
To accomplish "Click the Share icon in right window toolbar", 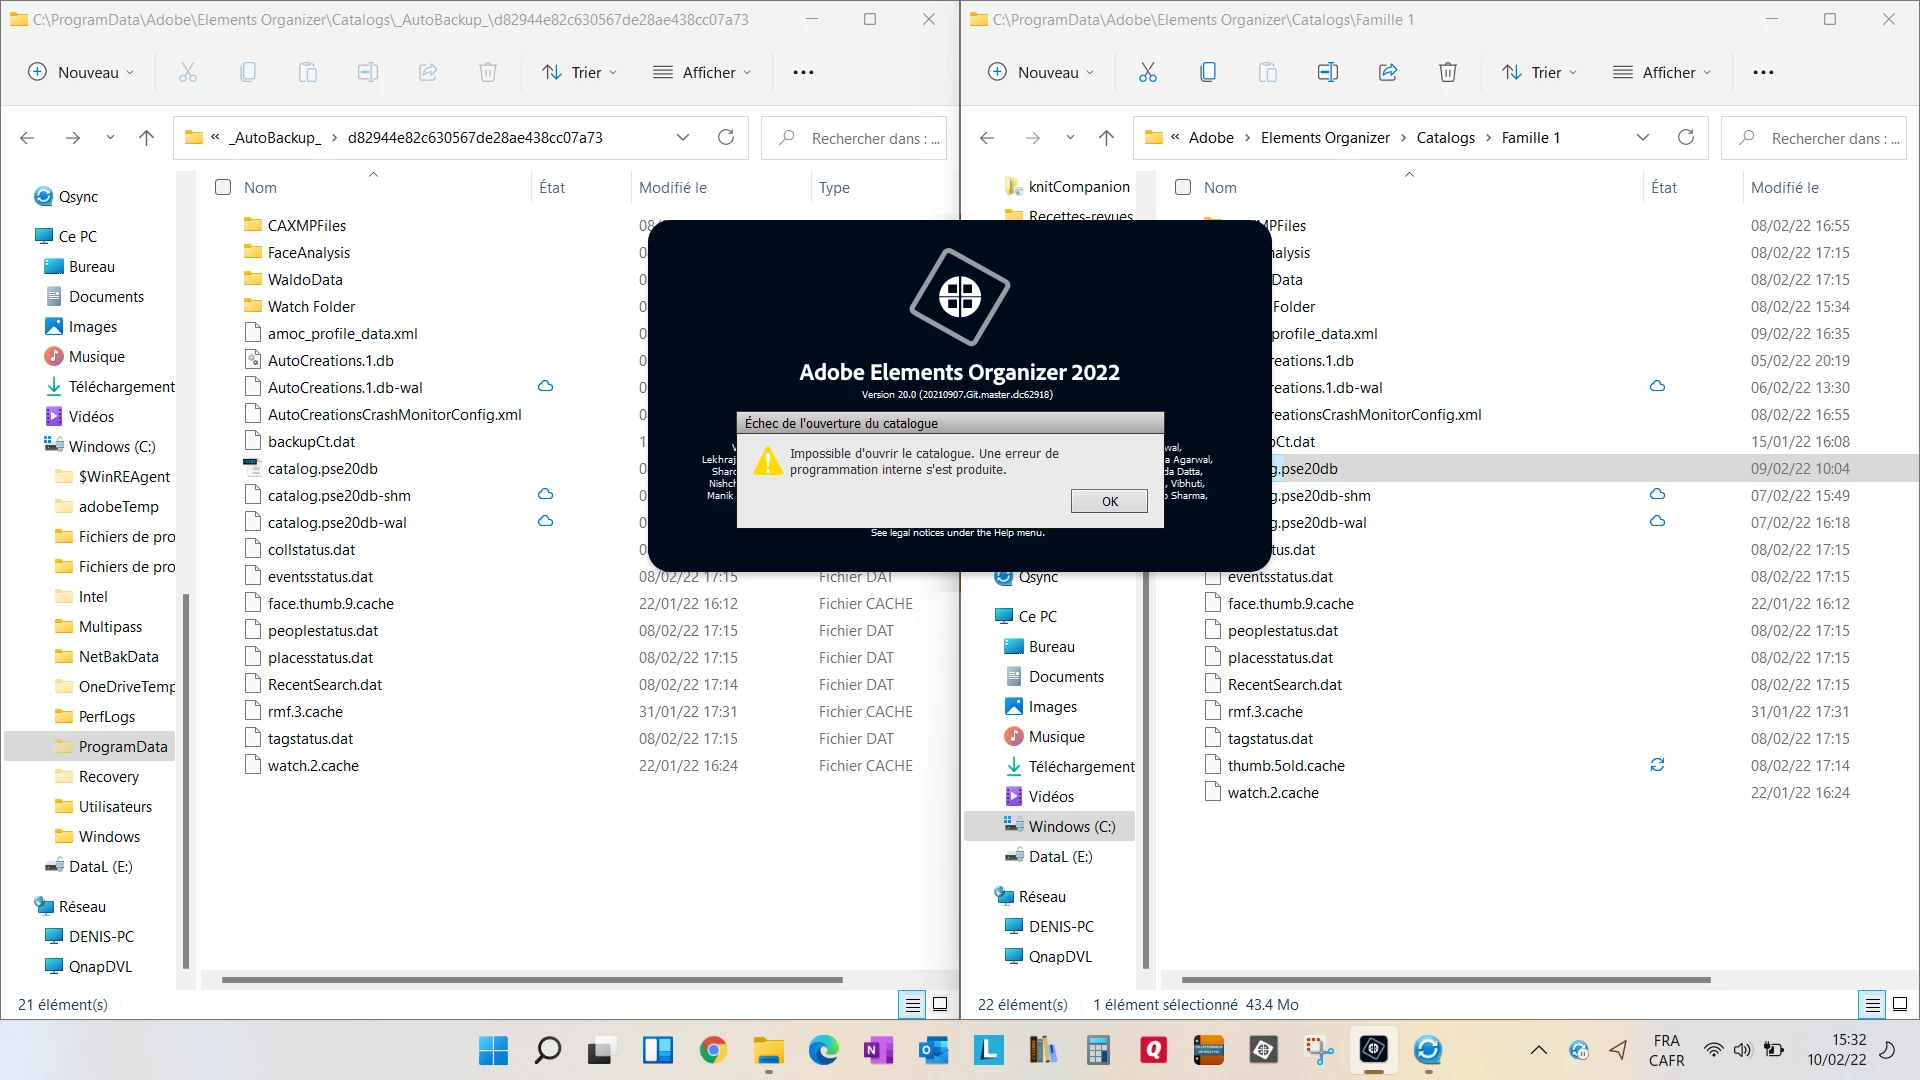I will coord(1388,72).
